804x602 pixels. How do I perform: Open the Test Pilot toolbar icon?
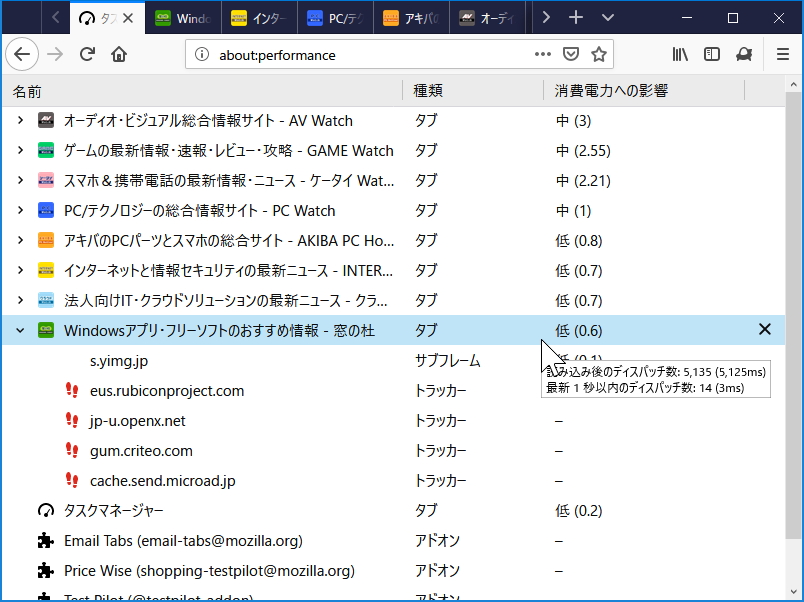[x=744, y=54]
